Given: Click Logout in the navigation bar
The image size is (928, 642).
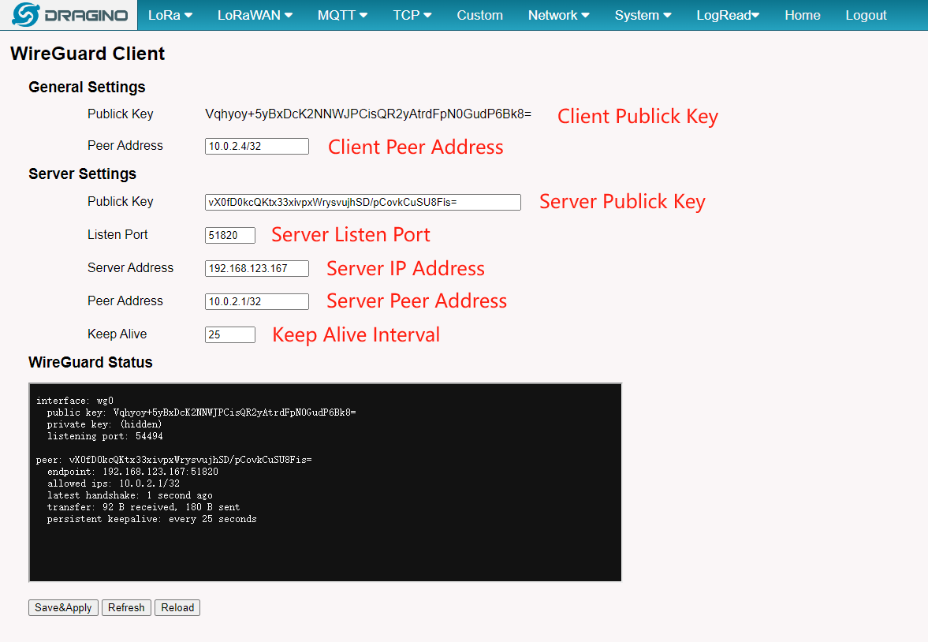Looking at the screenshot, I should 865,15.
